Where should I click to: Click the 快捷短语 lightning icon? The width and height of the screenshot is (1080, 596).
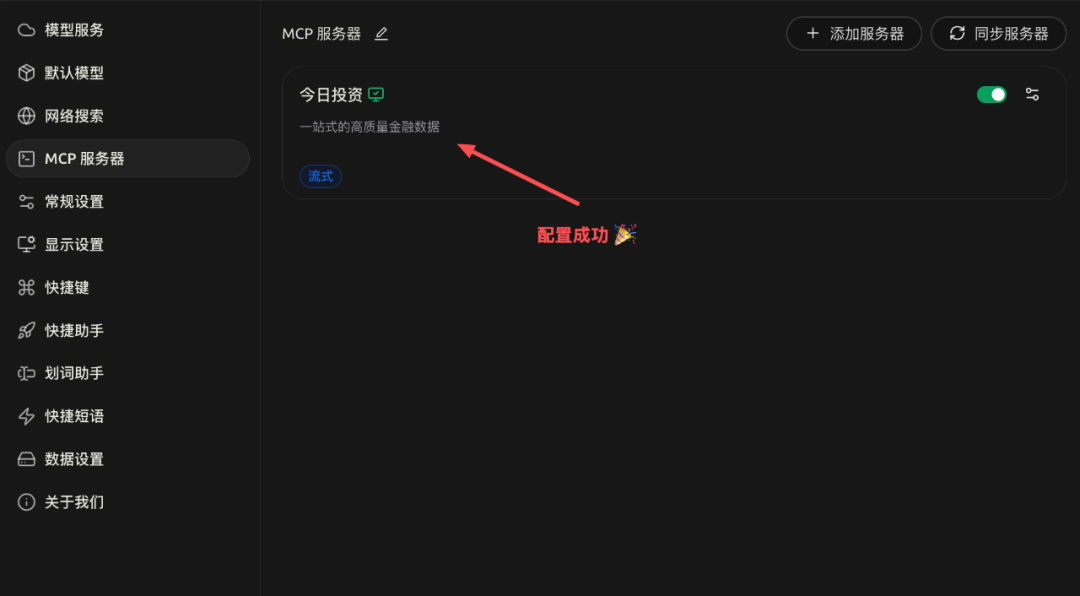pos(26,416)
